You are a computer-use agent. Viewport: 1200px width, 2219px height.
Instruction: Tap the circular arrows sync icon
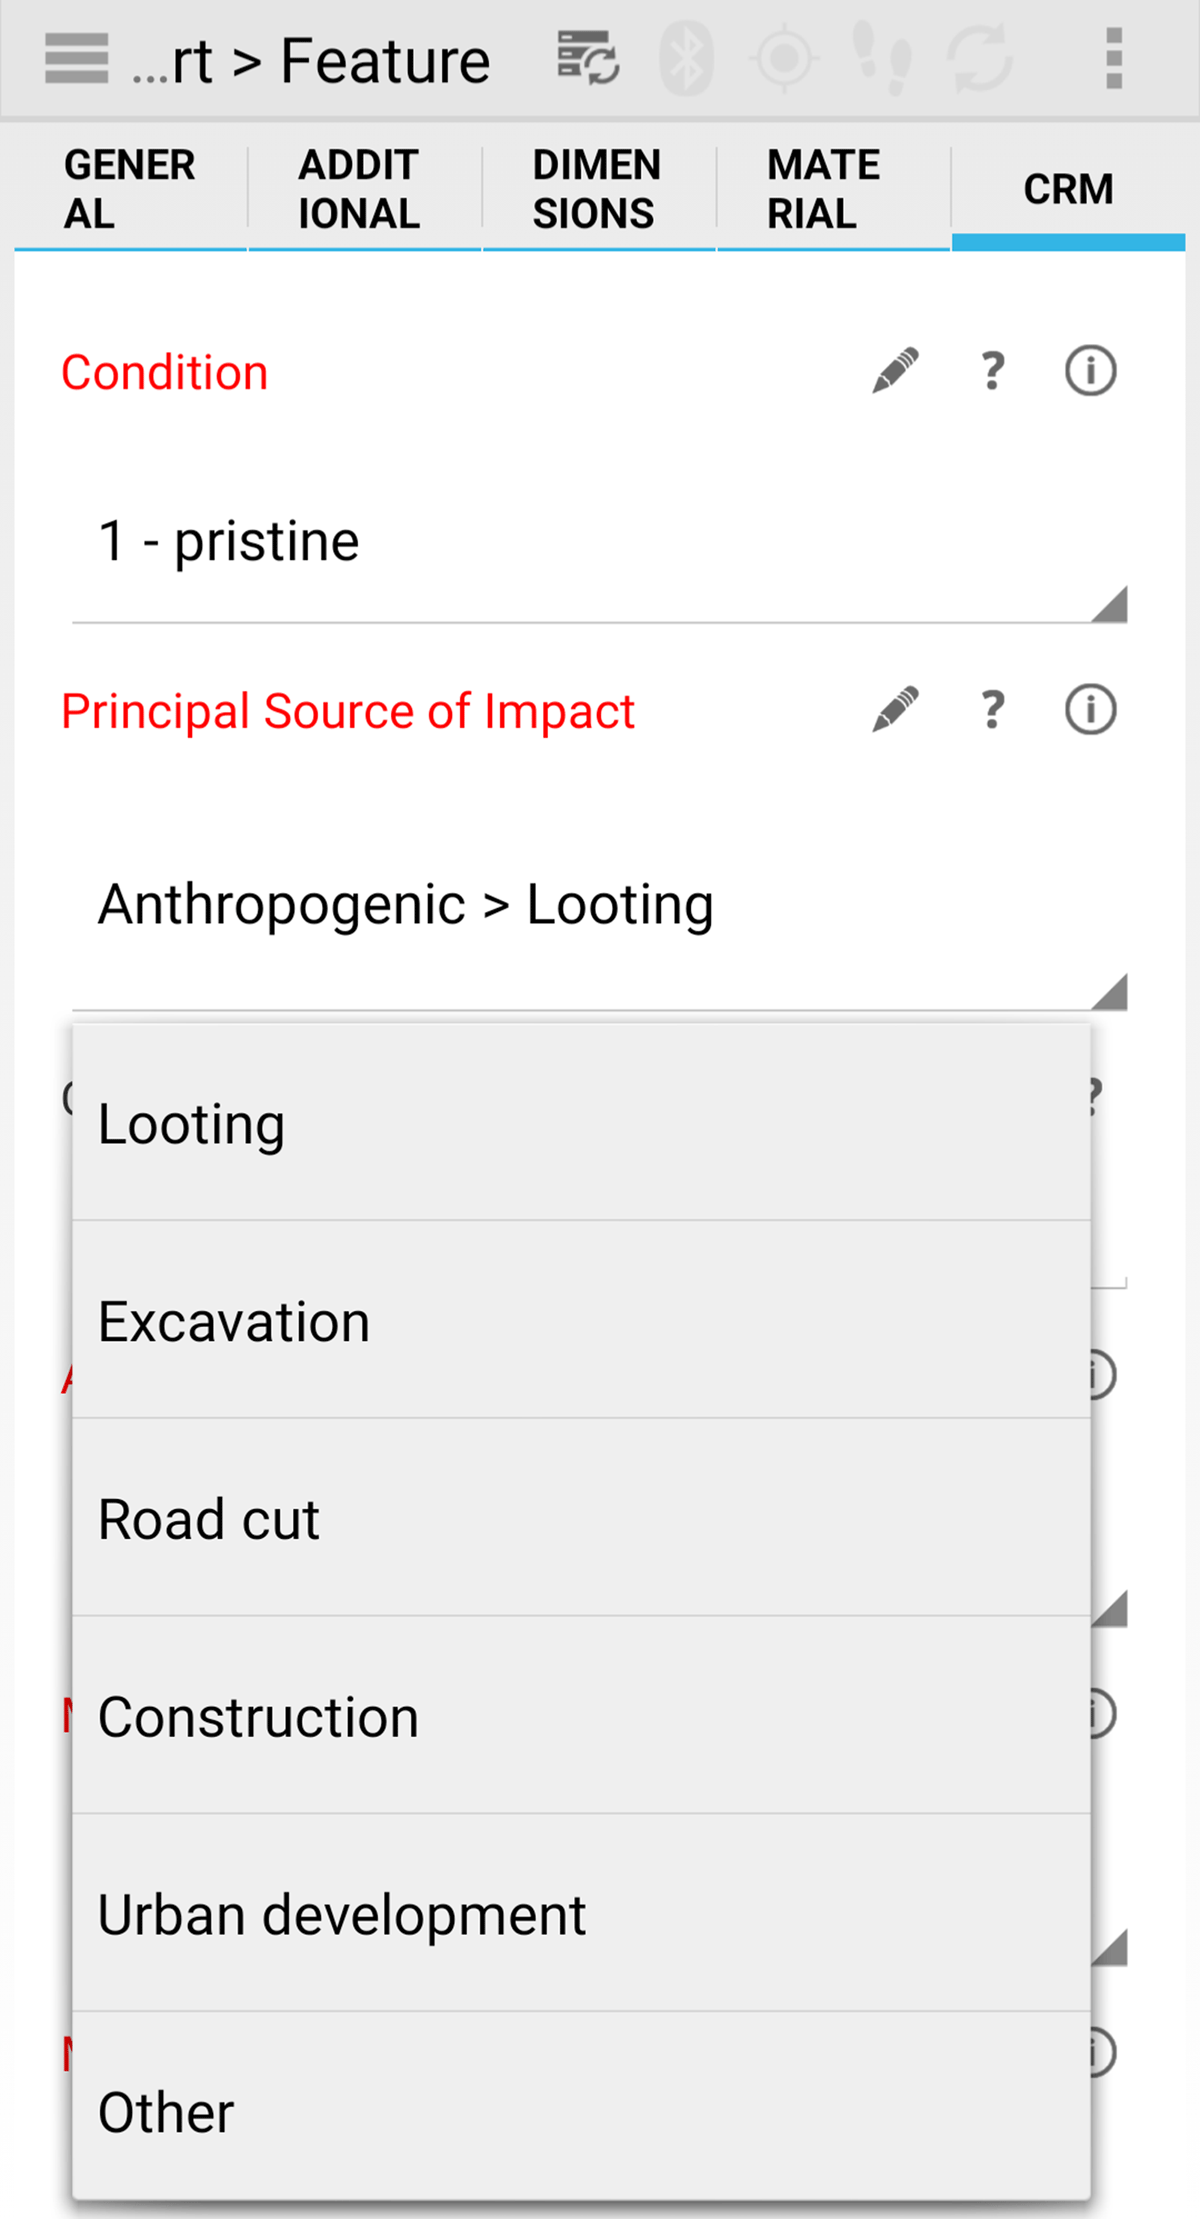[980, 59]
